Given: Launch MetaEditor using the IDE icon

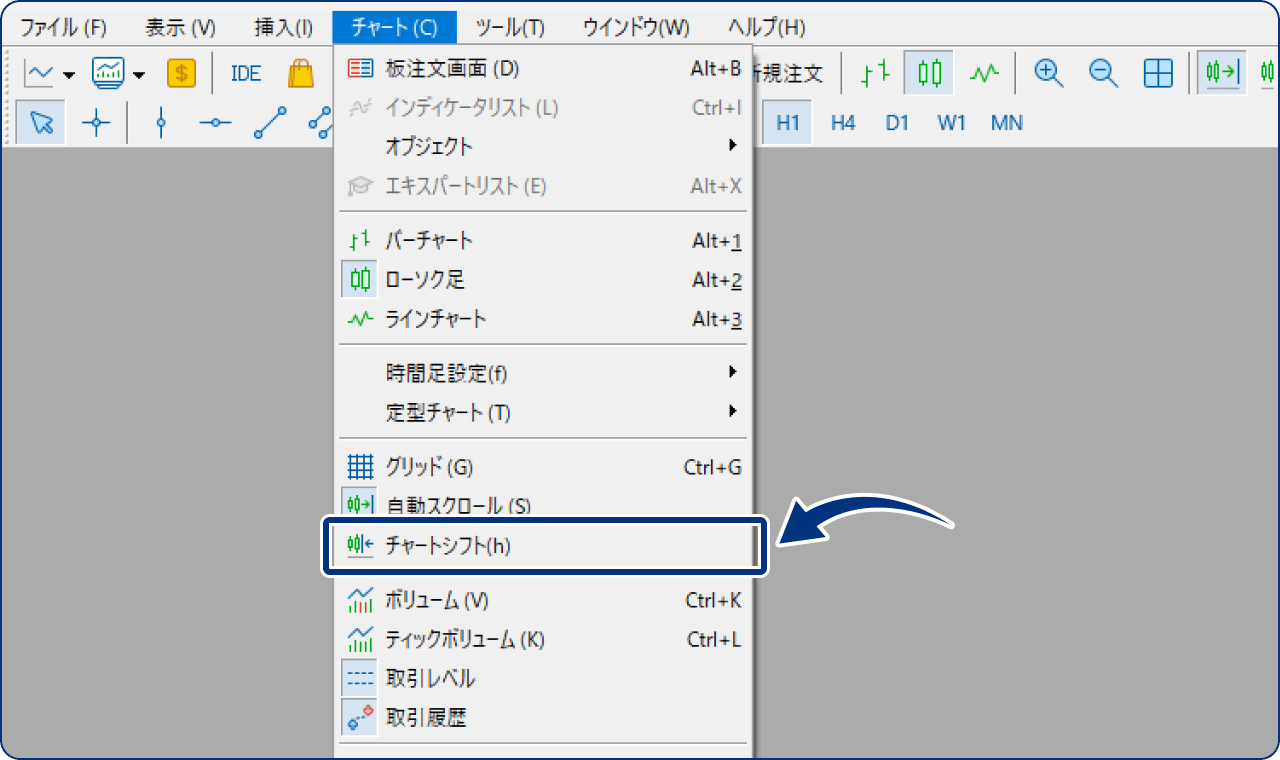Looking at the screenshot, I should coord(244,72).
